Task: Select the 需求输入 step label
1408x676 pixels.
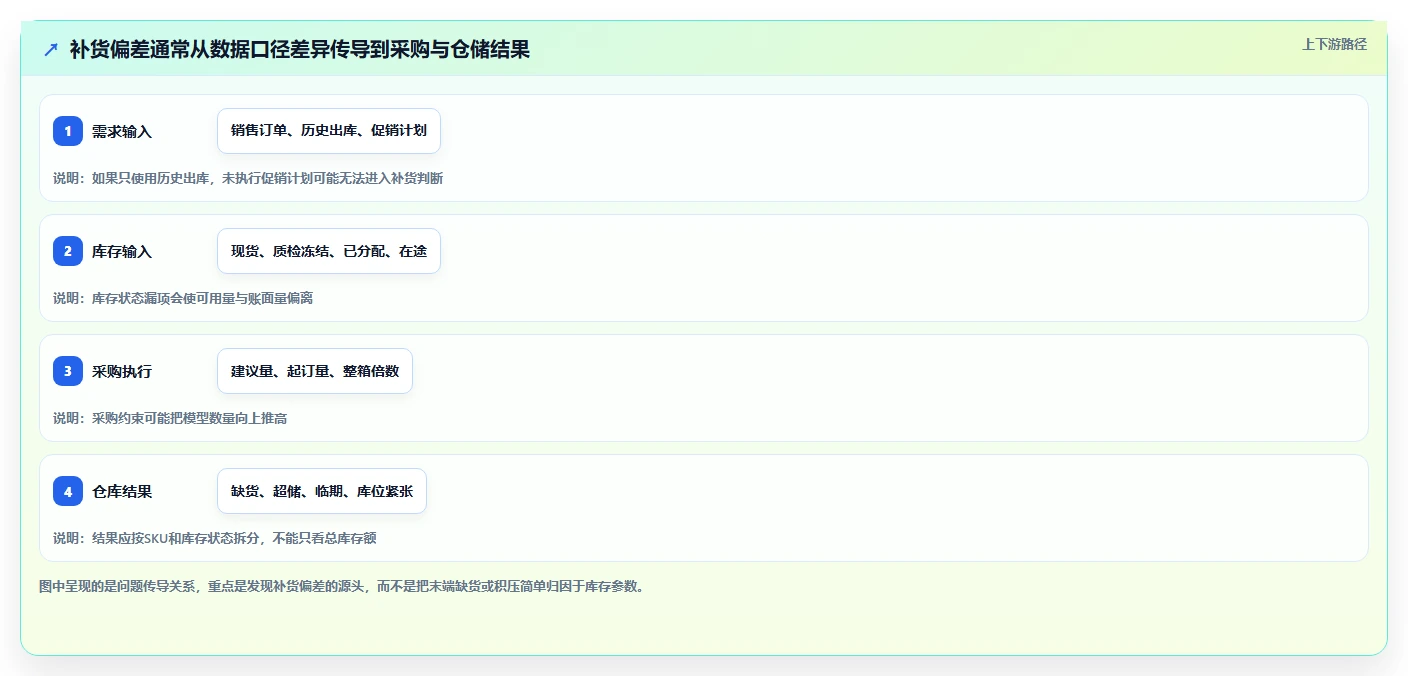Action: (122, 131)
